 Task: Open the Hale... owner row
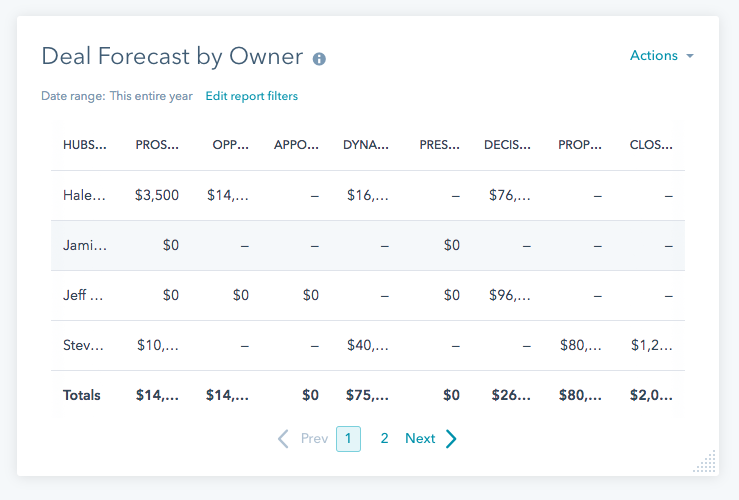coord(84,195)
